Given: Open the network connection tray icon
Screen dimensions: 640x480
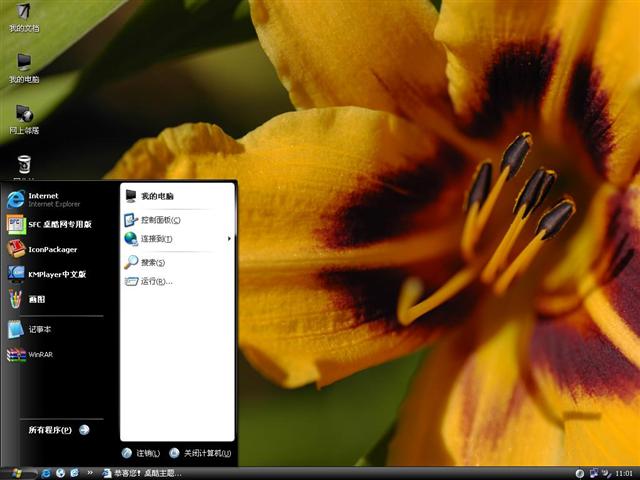Looking at the screenshot, I should 594,473.
